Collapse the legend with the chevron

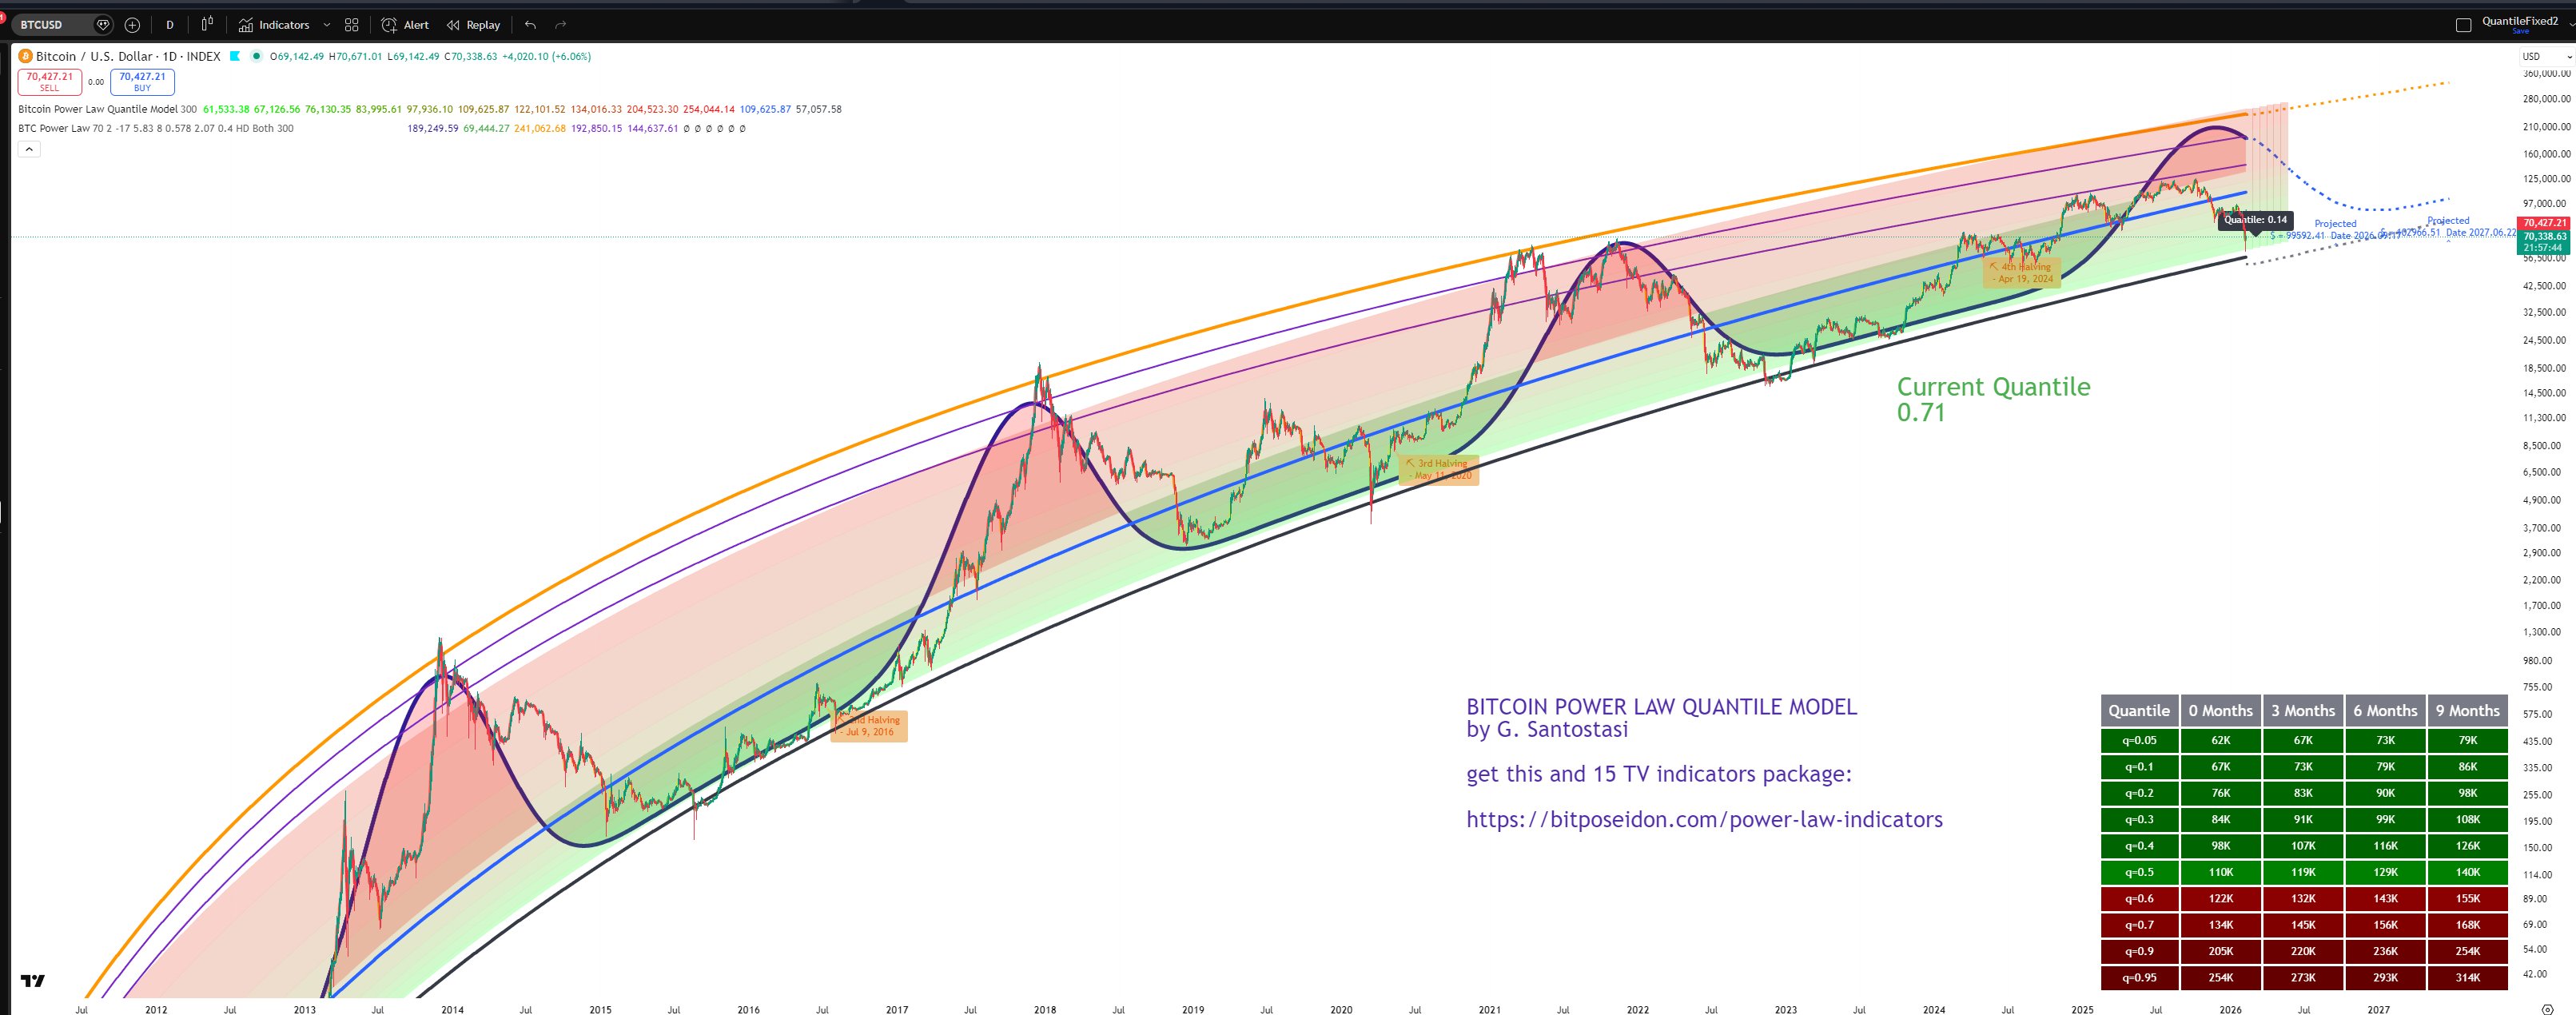coord(30,148)
